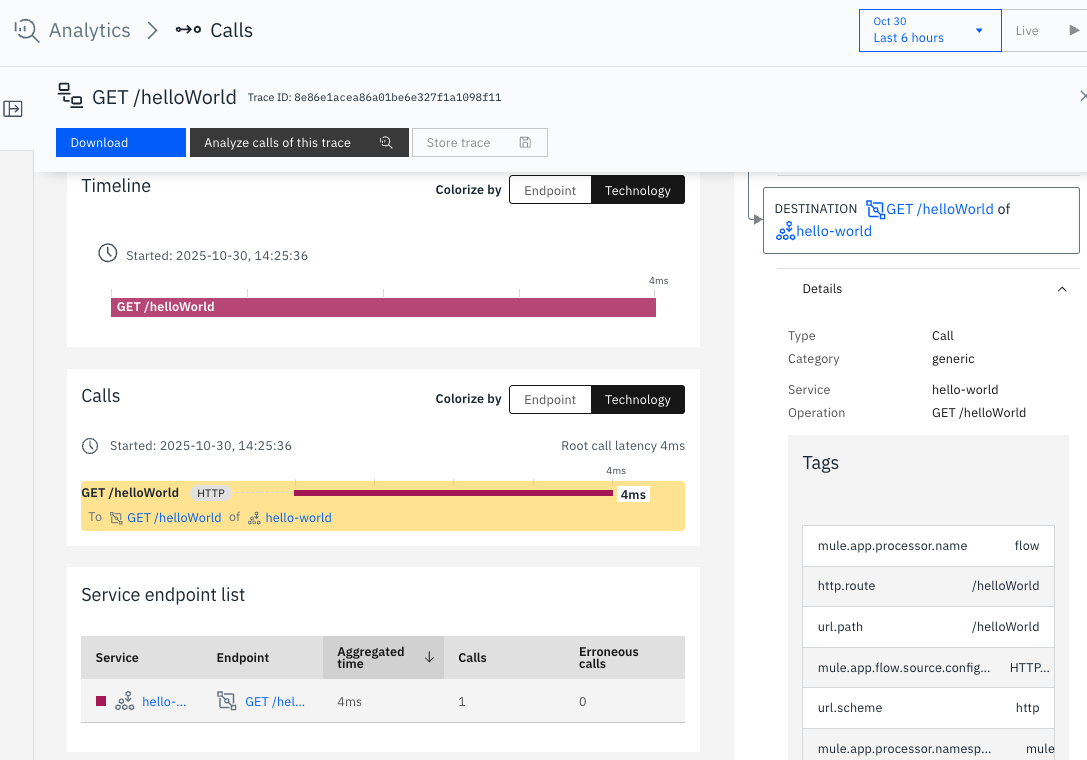Click the trace icon beside GET /helloWorld title
Viewport: 1087px width, 760px height.
70,96
